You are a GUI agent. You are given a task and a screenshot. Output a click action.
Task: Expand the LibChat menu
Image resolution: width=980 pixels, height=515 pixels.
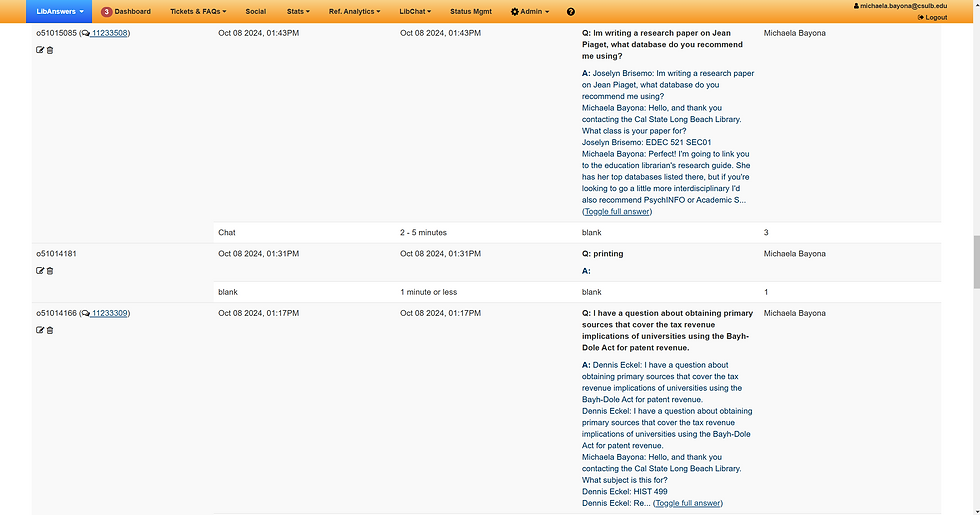415,11
